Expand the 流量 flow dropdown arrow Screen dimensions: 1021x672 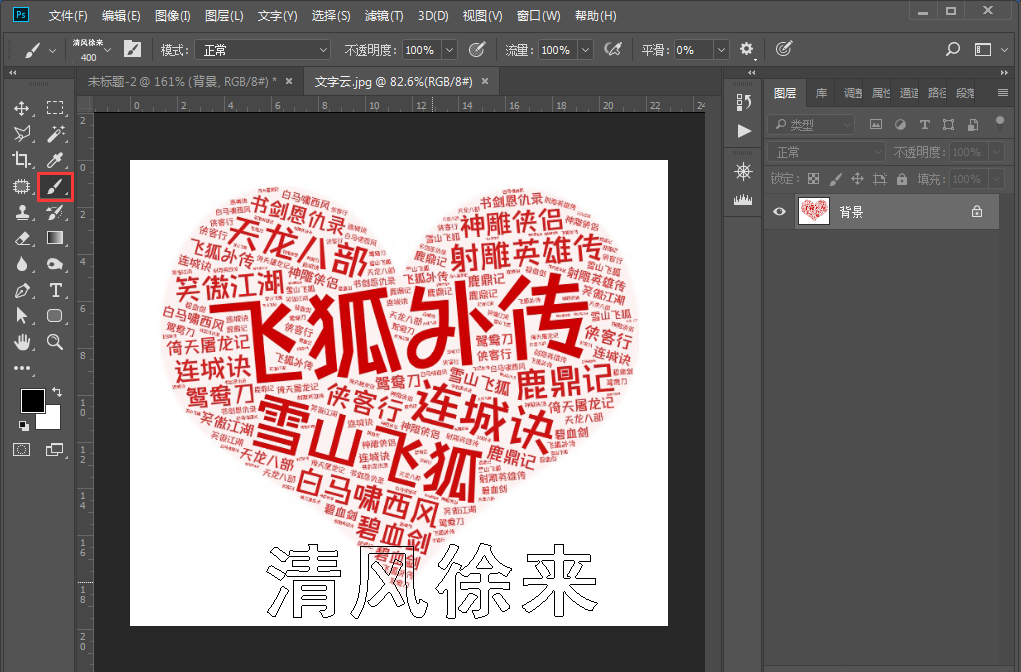[585, 50]
